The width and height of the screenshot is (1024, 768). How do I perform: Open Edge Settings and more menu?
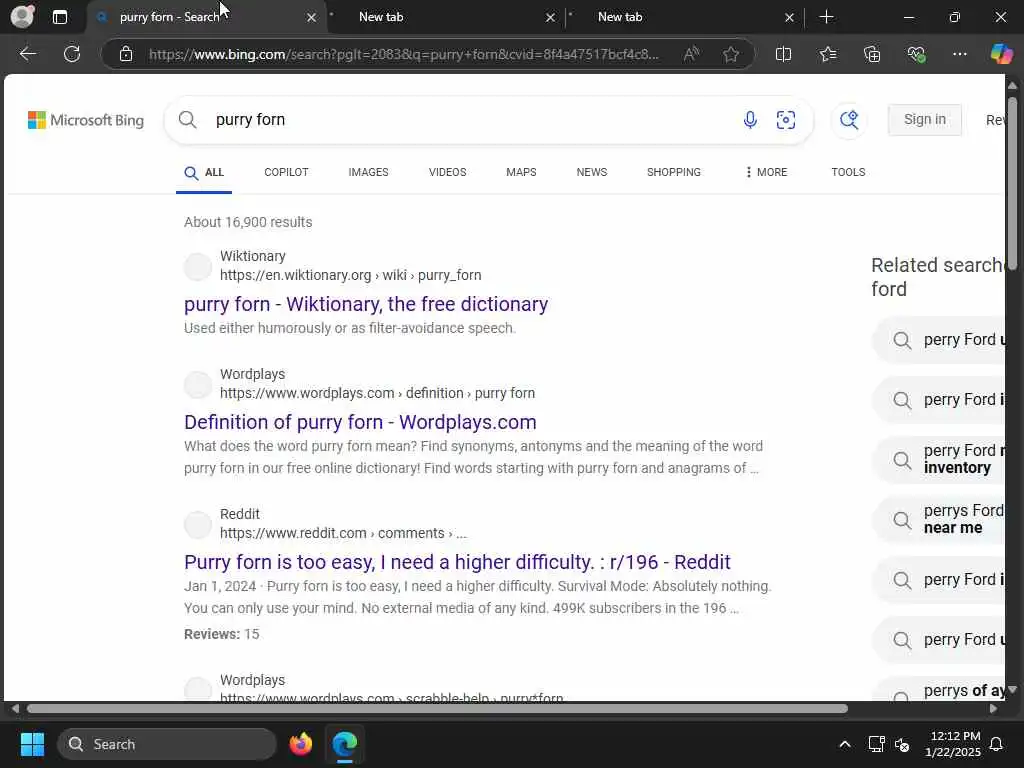959,54
